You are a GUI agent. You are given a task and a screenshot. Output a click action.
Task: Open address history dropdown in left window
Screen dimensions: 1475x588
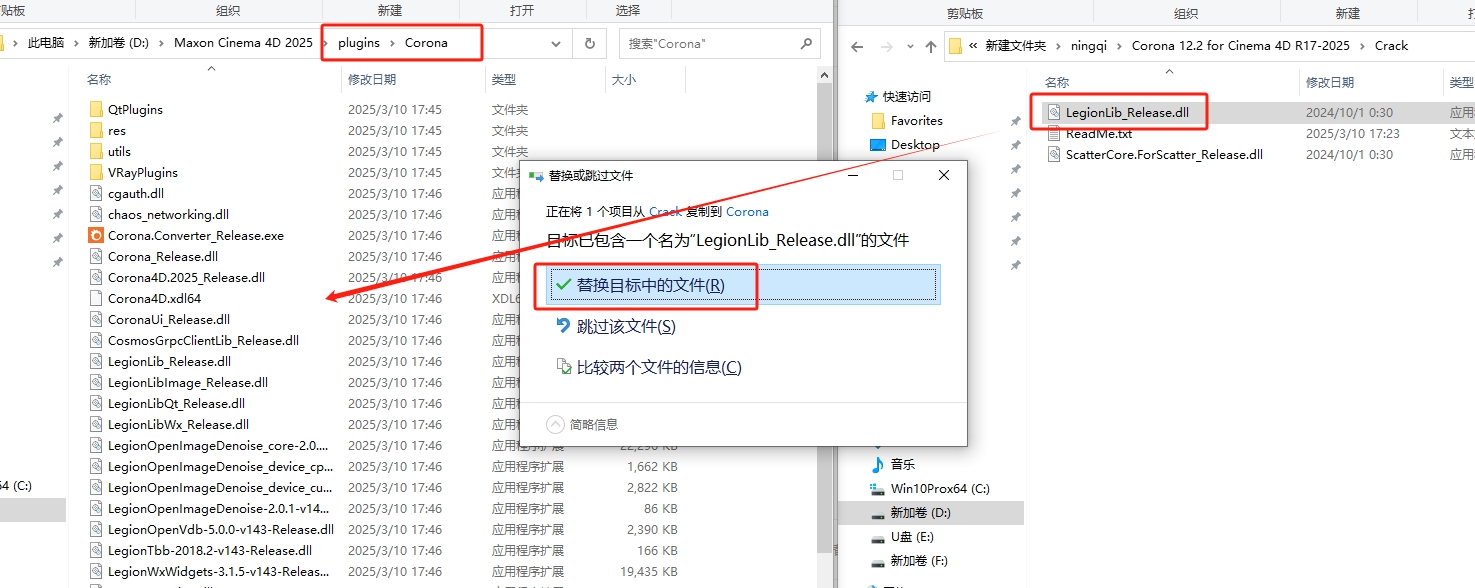(556, 44)
